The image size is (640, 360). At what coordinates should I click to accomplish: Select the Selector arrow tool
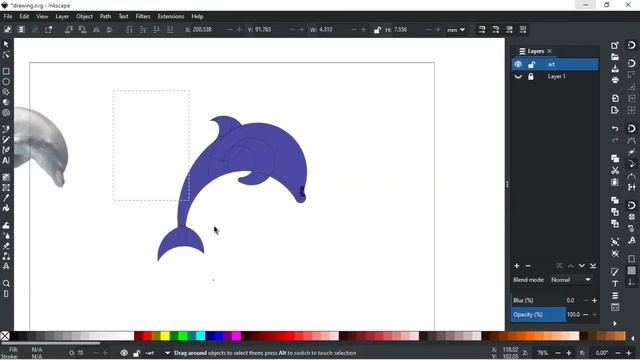6,44
